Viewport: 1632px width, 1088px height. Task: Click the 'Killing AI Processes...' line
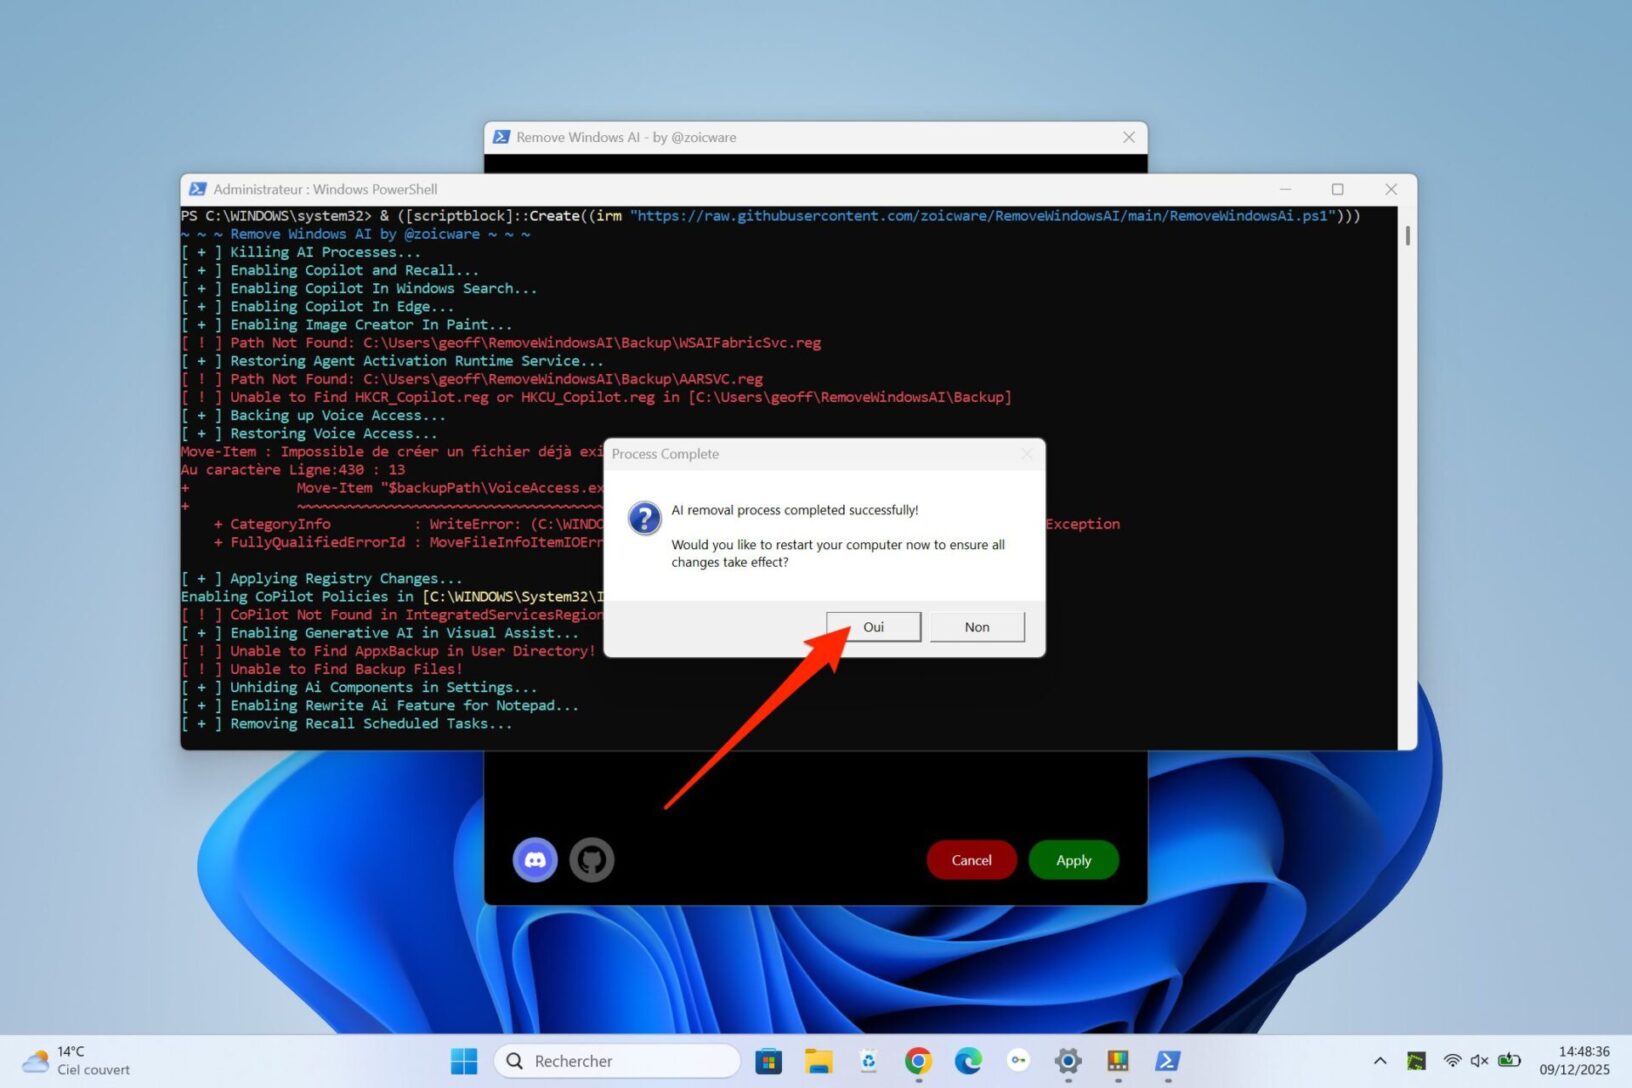pos(300,252)
